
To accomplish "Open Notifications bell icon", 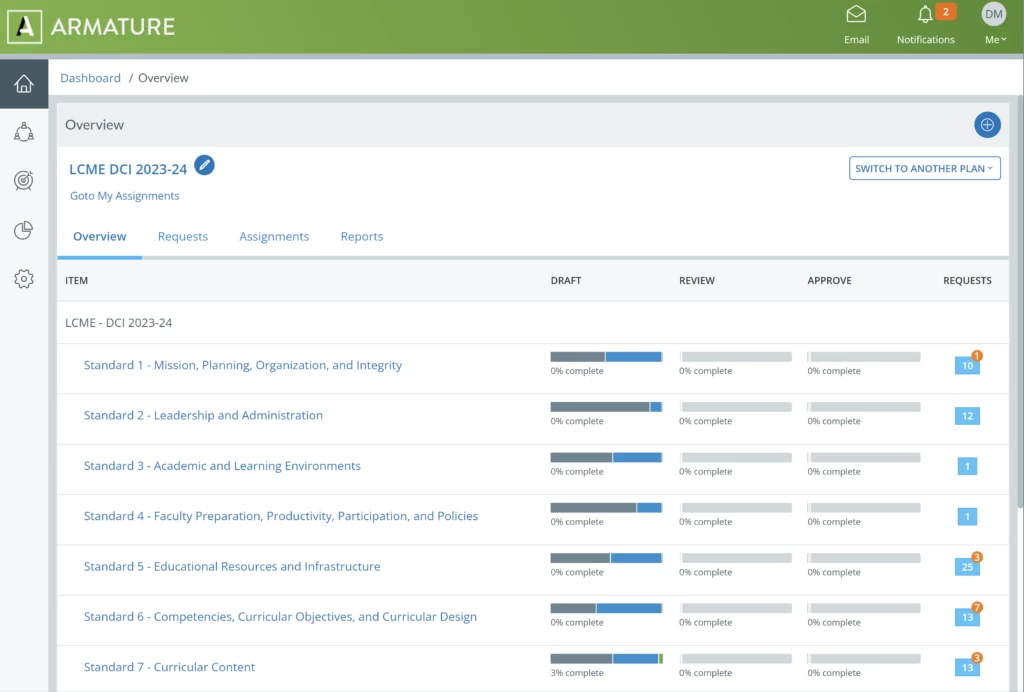I will [925, 15].
